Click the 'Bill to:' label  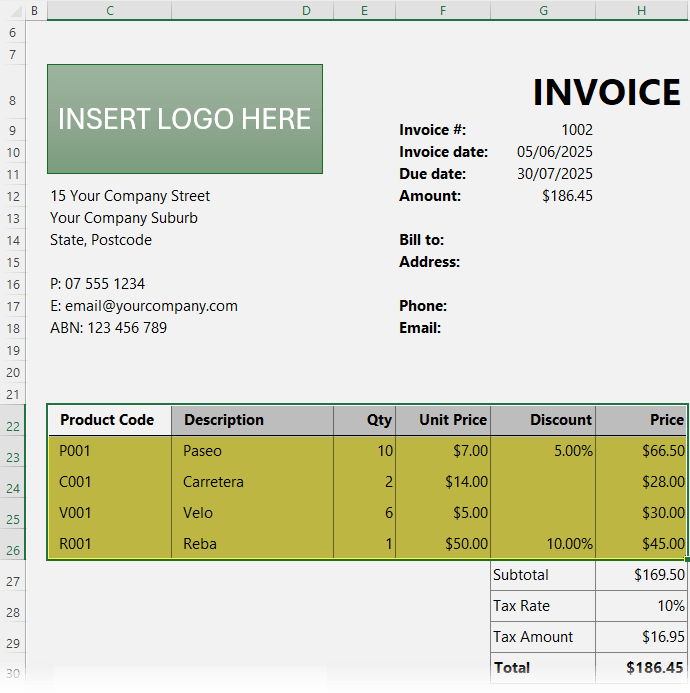421,240
